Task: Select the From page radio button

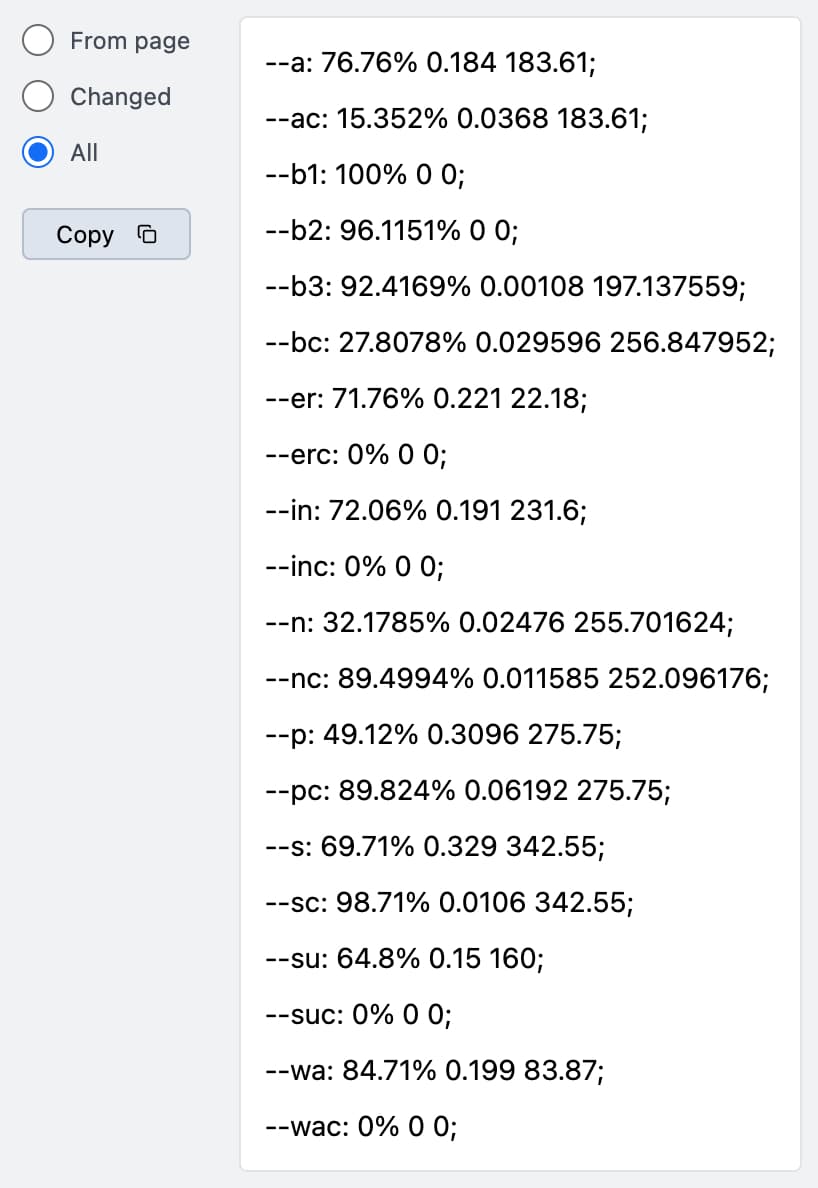Action: point(38,41)
